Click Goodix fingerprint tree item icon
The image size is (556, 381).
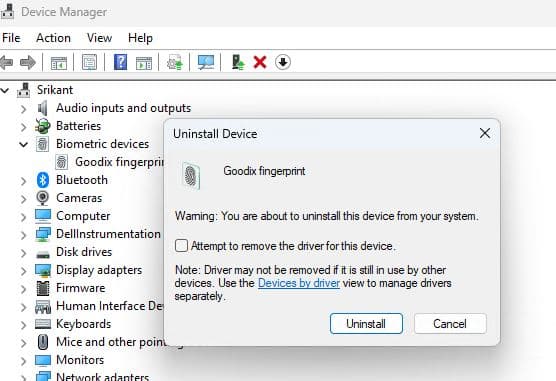pos(62,162)
